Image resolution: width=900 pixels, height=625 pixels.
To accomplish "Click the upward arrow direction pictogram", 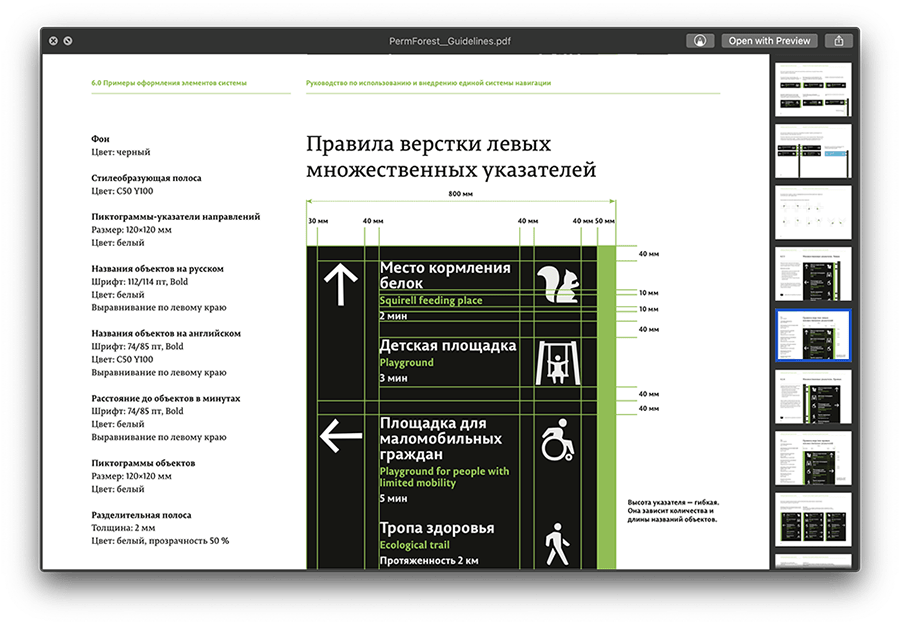I will point(340,283).
